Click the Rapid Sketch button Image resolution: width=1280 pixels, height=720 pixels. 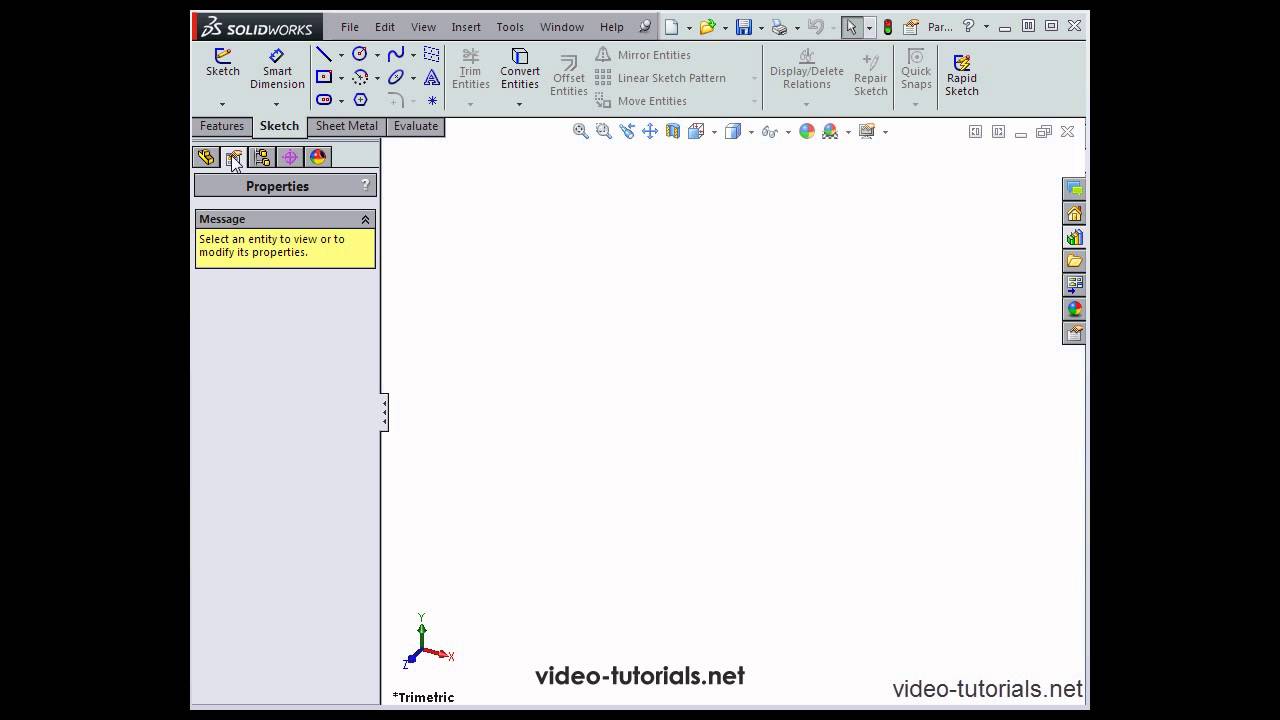click(962, 75)
